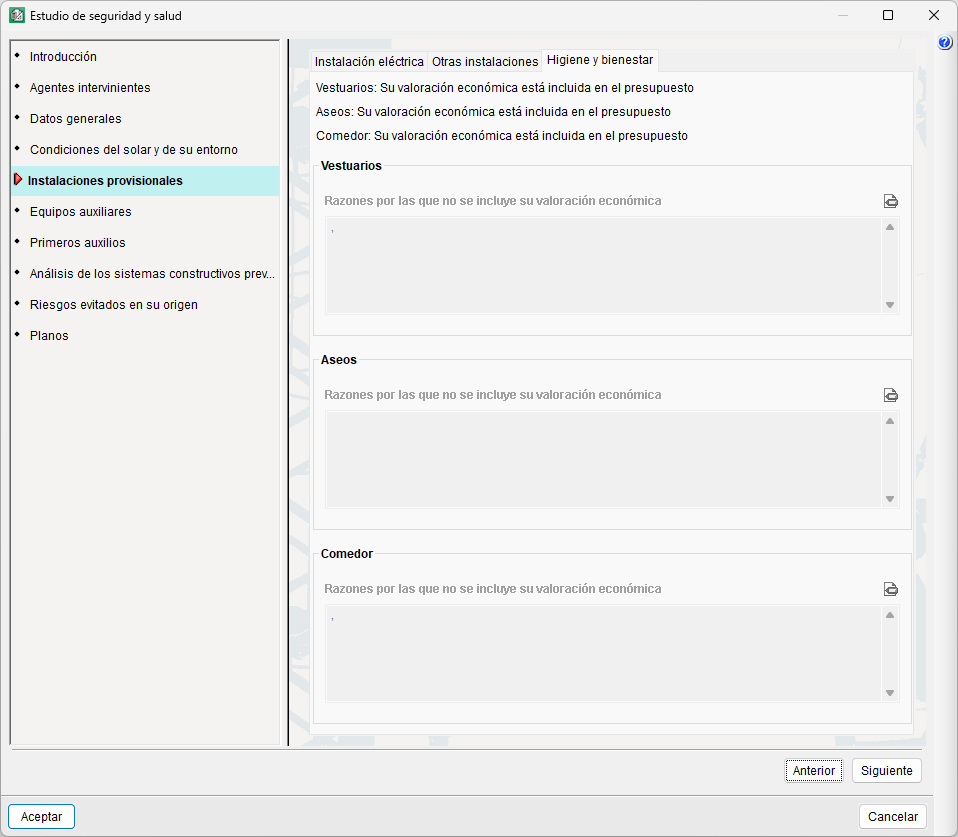The width and height of the screenshot is (958, 837).
Task: Click the 'Aseos: Su valoración económica' summary line
Action: (x=493, y=112)
